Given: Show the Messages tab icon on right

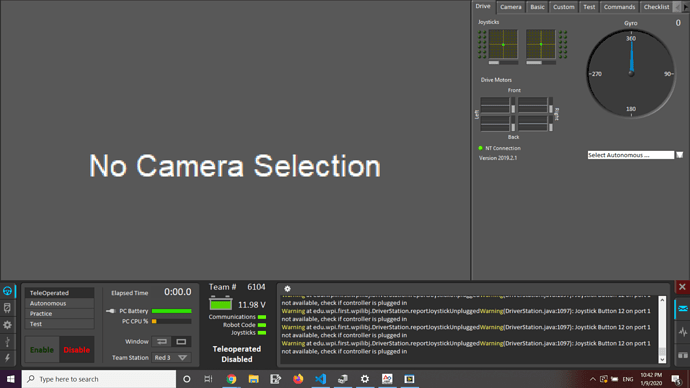Looking at the screenshot, I should (683, 309).
